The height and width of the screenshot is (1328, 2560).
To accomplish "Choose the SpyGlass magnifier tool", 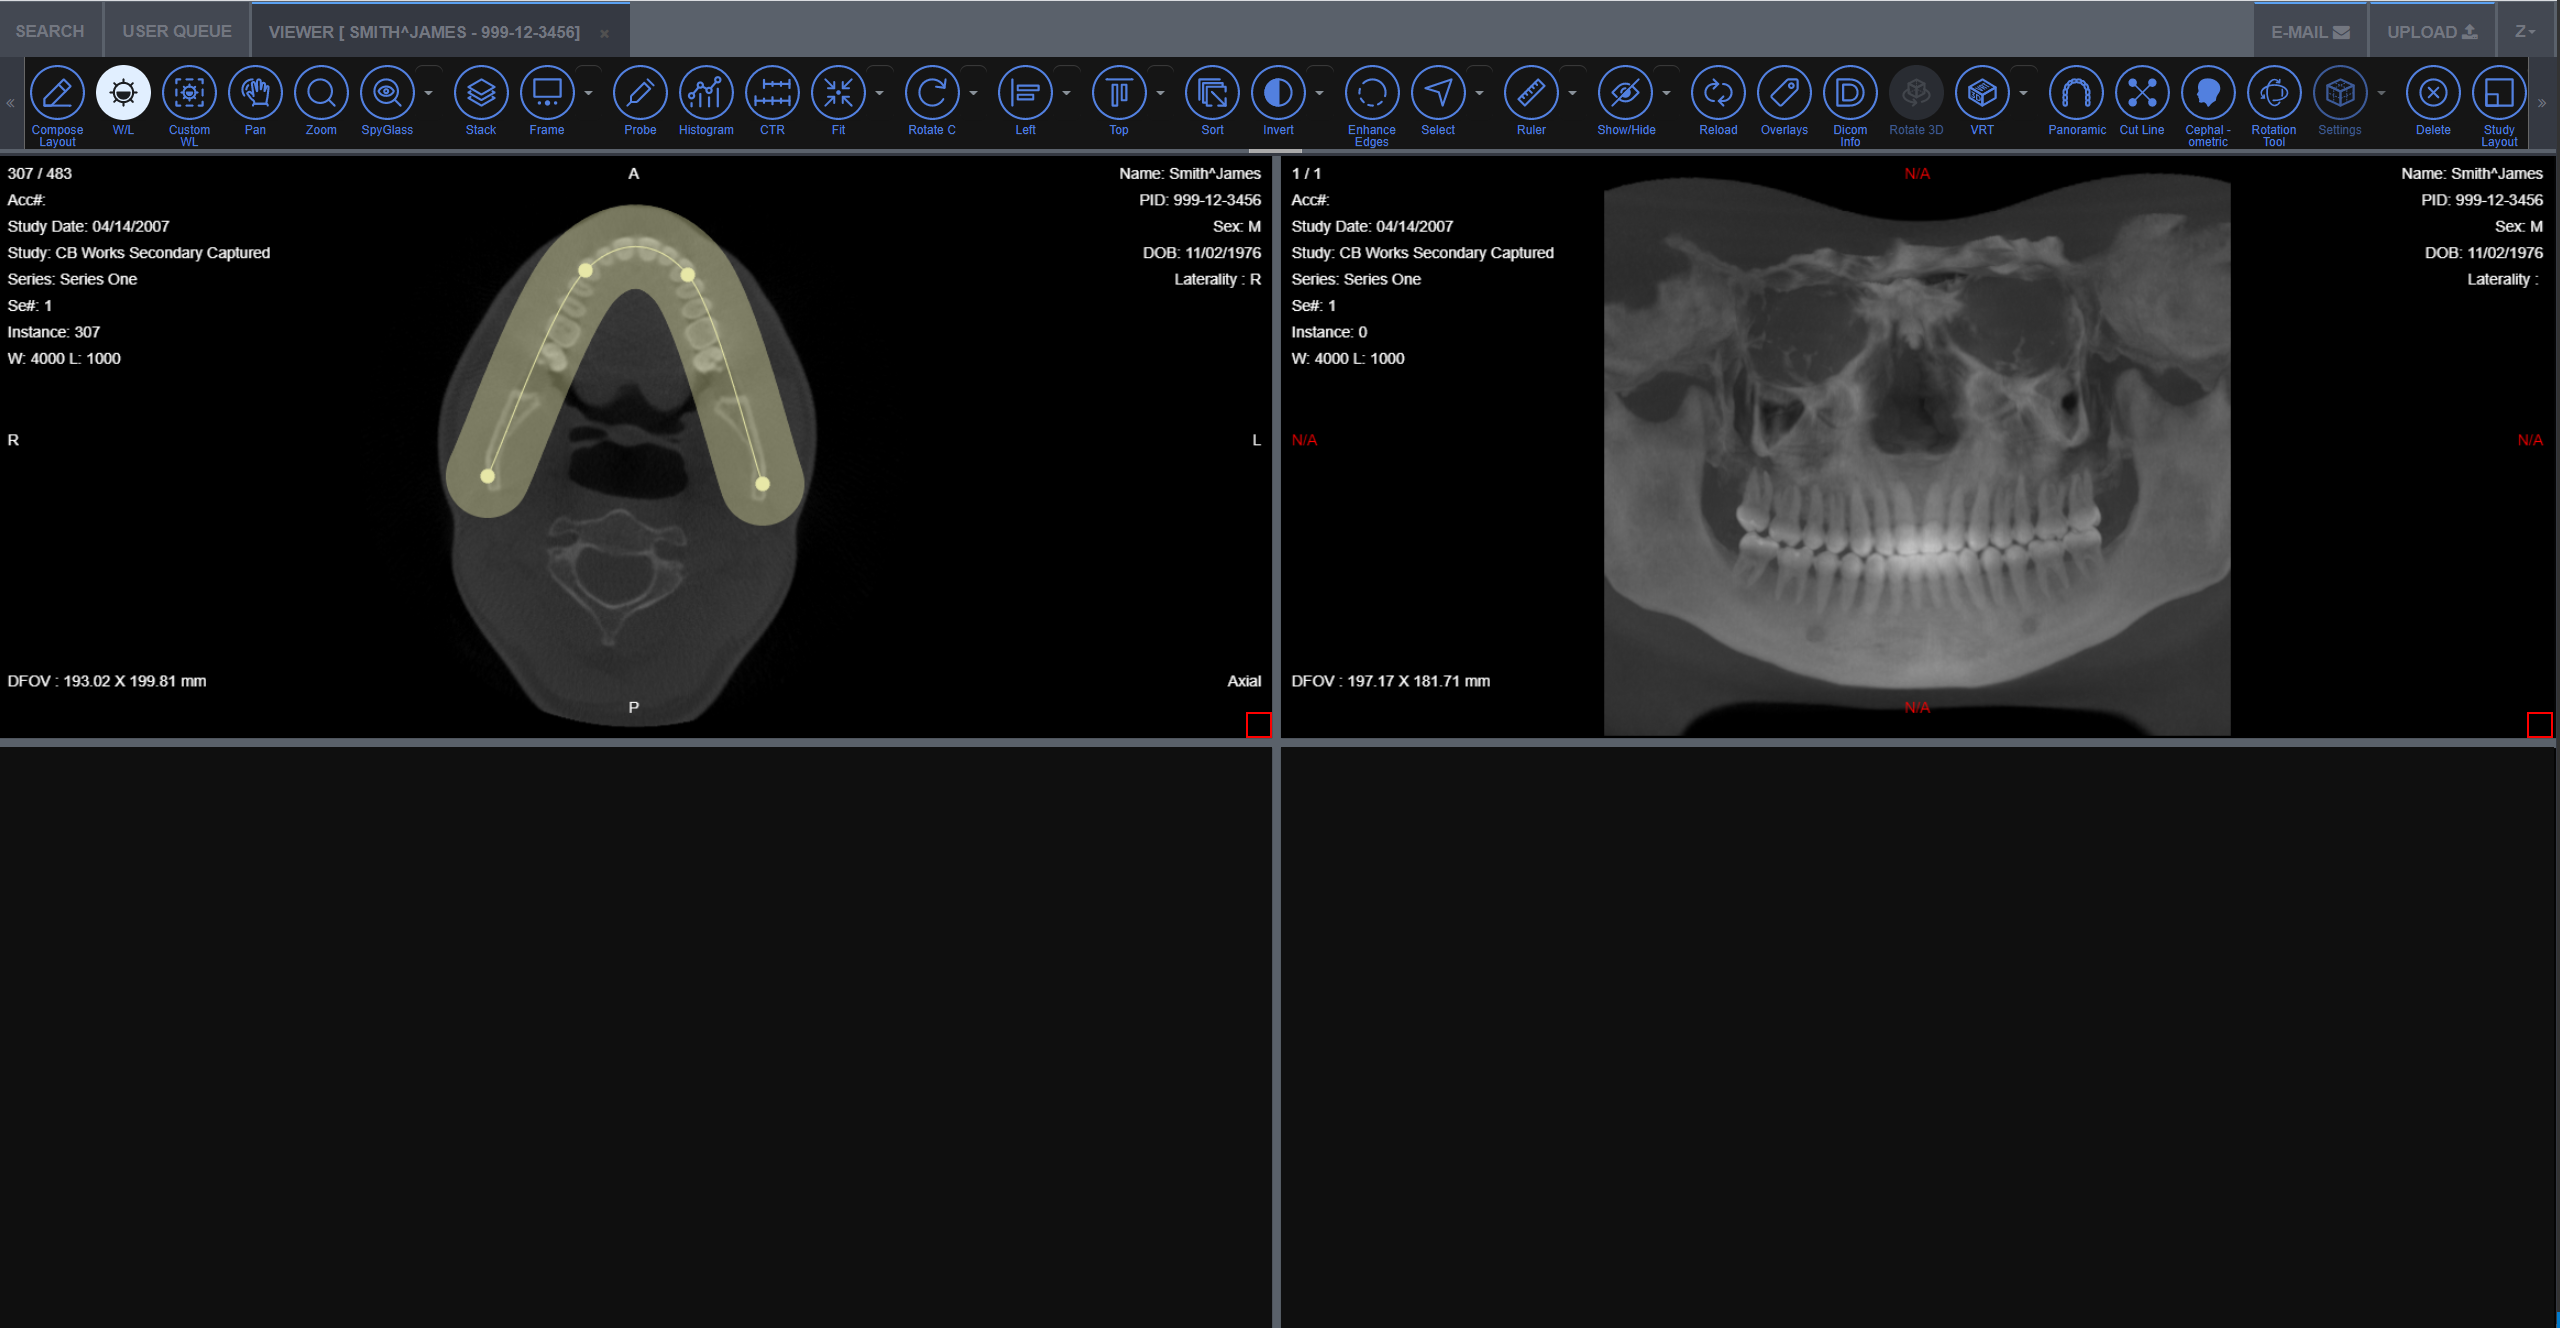I will [387, 93].
